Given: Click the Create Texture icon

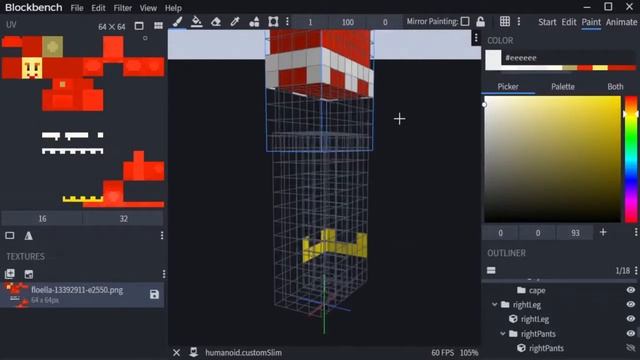Looking at the screenshot, I should tap(29, 274).
